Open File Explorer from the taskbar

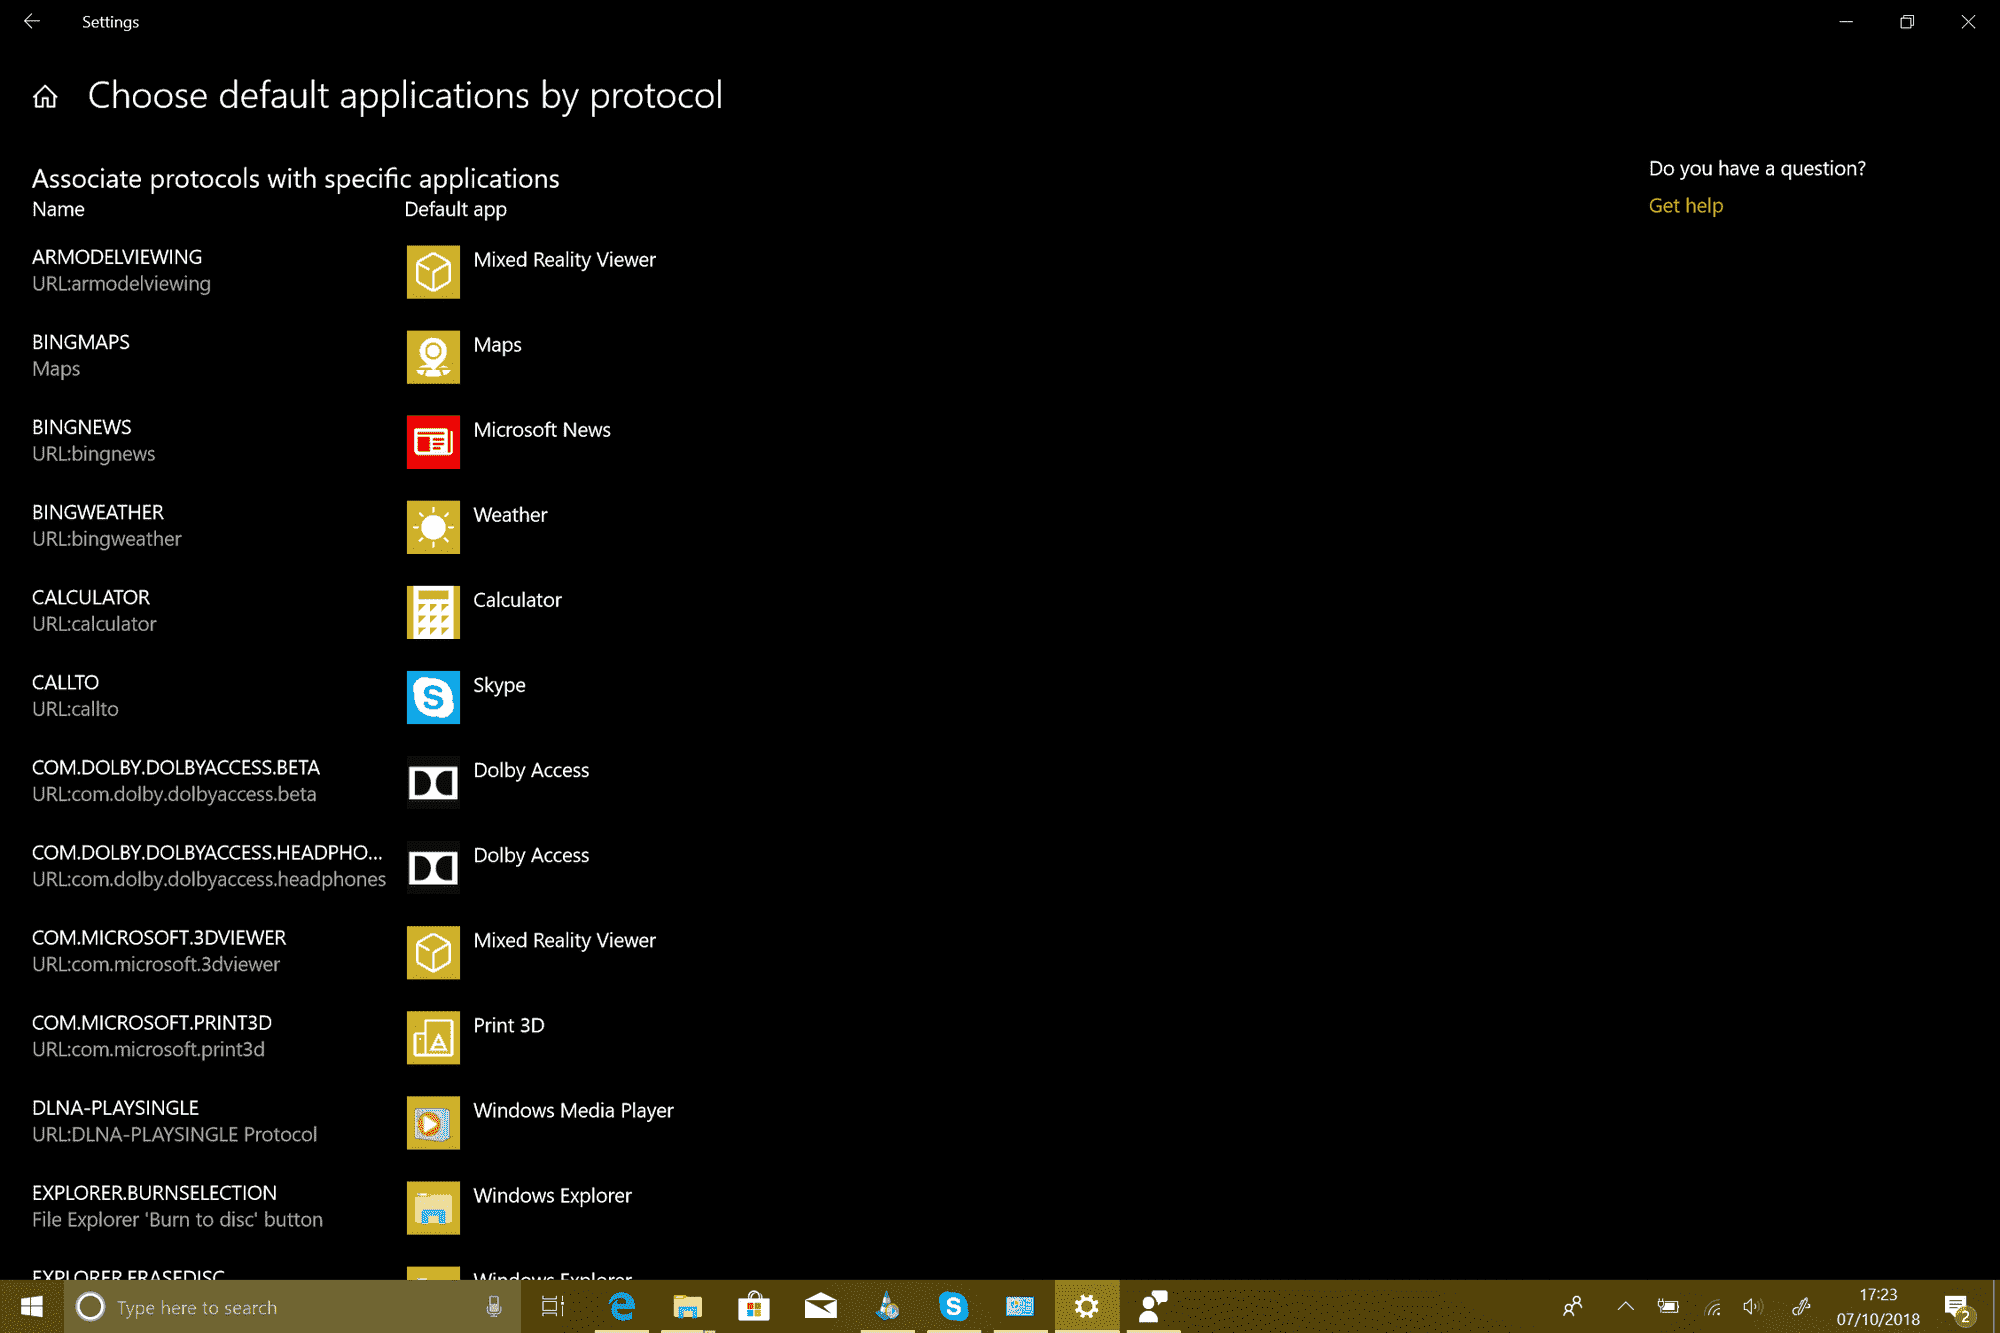(x=688, y=1306)
